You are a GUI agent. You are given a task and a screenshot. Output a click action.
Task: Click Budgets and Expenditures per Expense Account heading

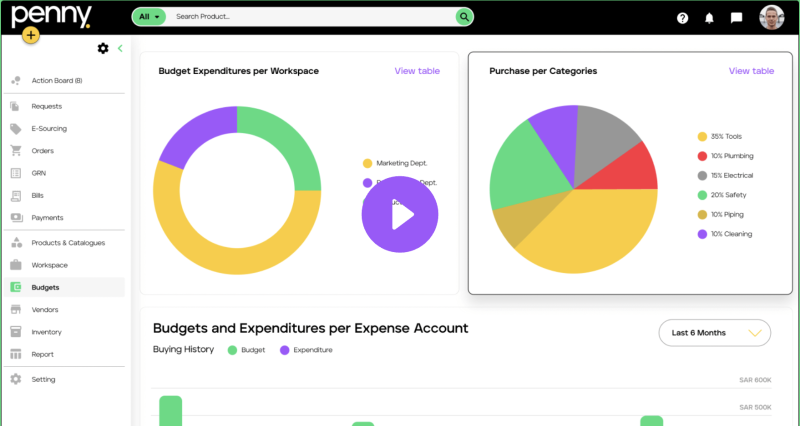pos(310,328)
